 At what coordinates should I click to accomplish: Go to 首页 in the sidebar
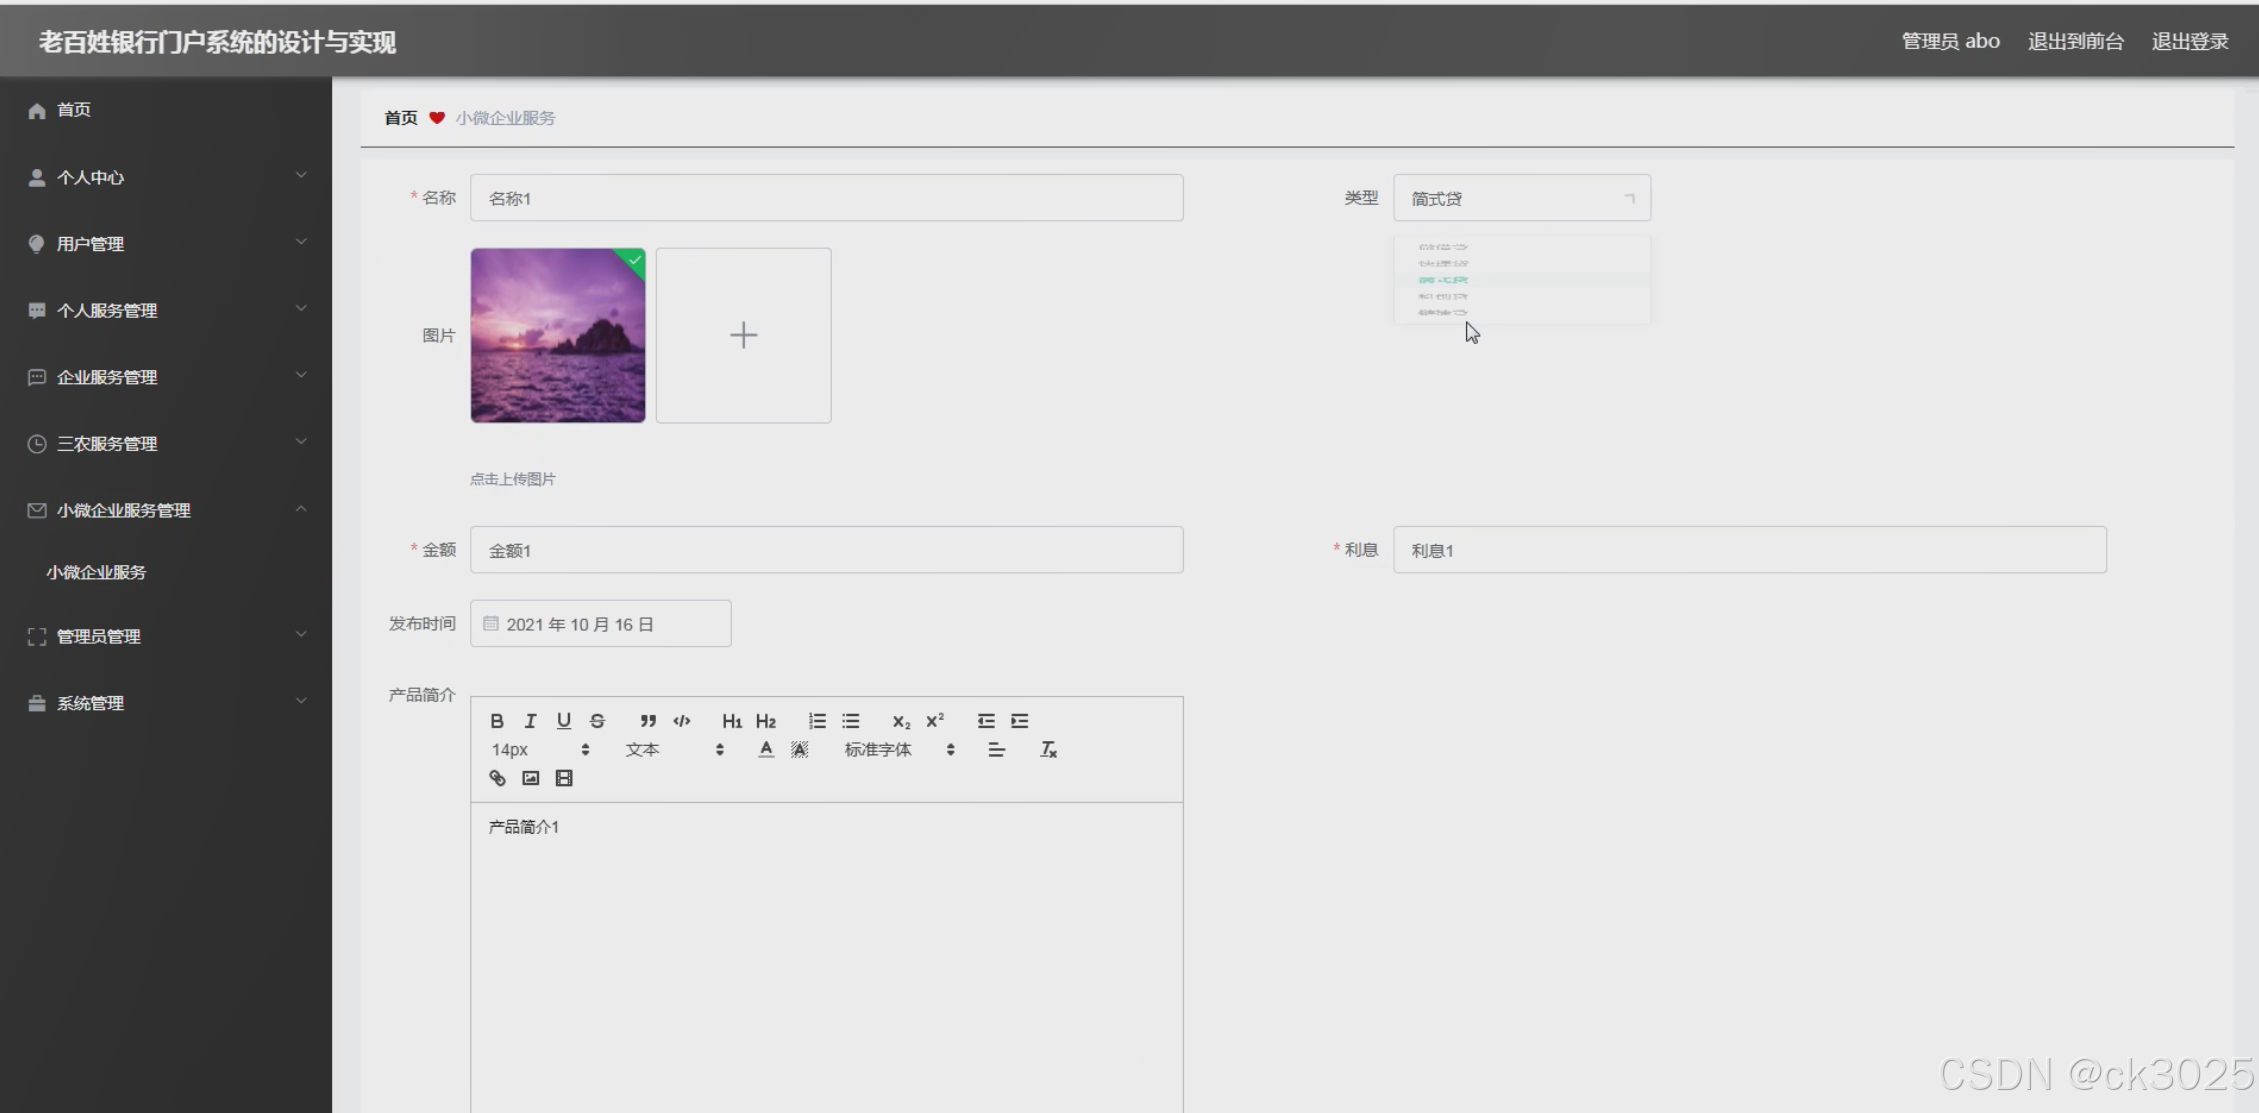coord(74,110)
